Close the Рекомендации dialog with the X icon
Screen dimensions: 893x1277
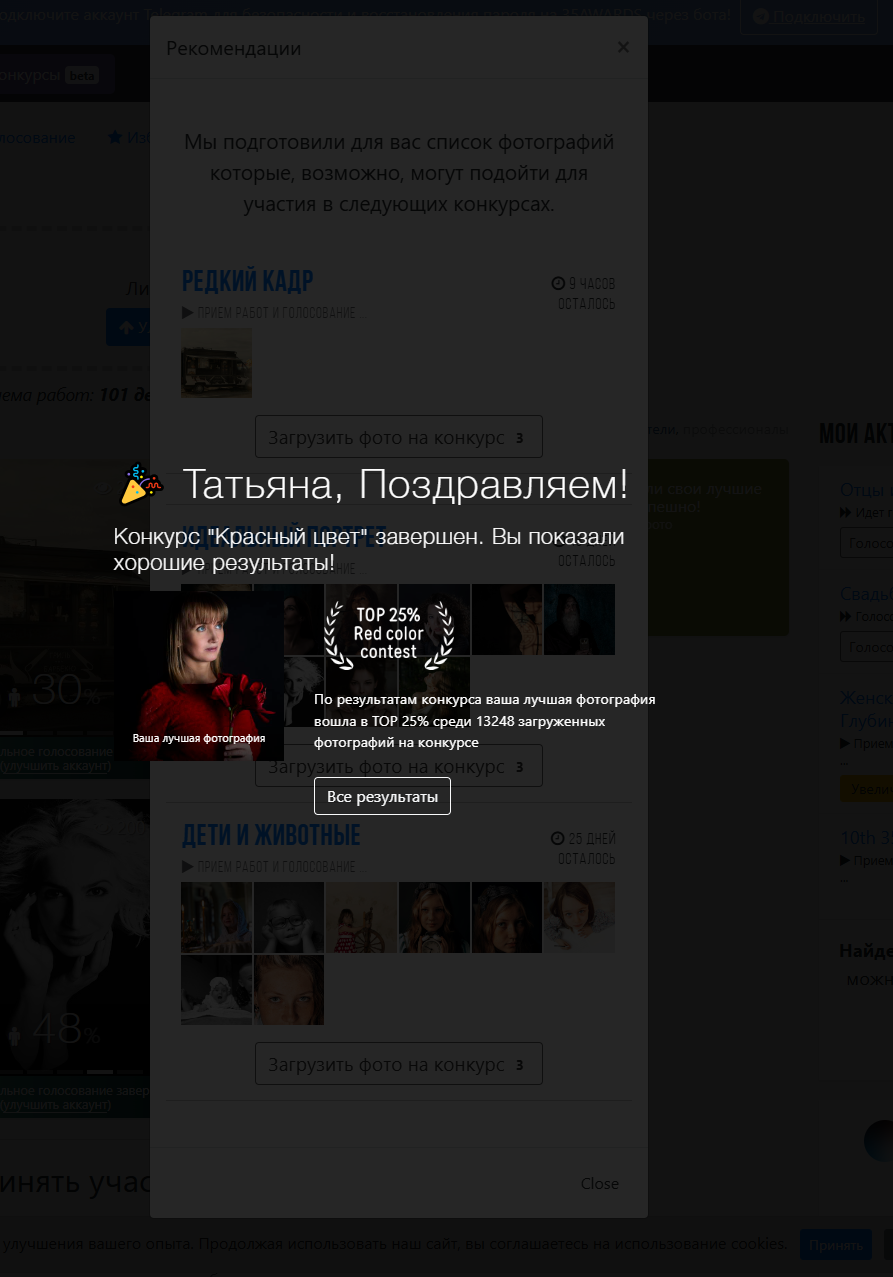[x=623, y=47]
